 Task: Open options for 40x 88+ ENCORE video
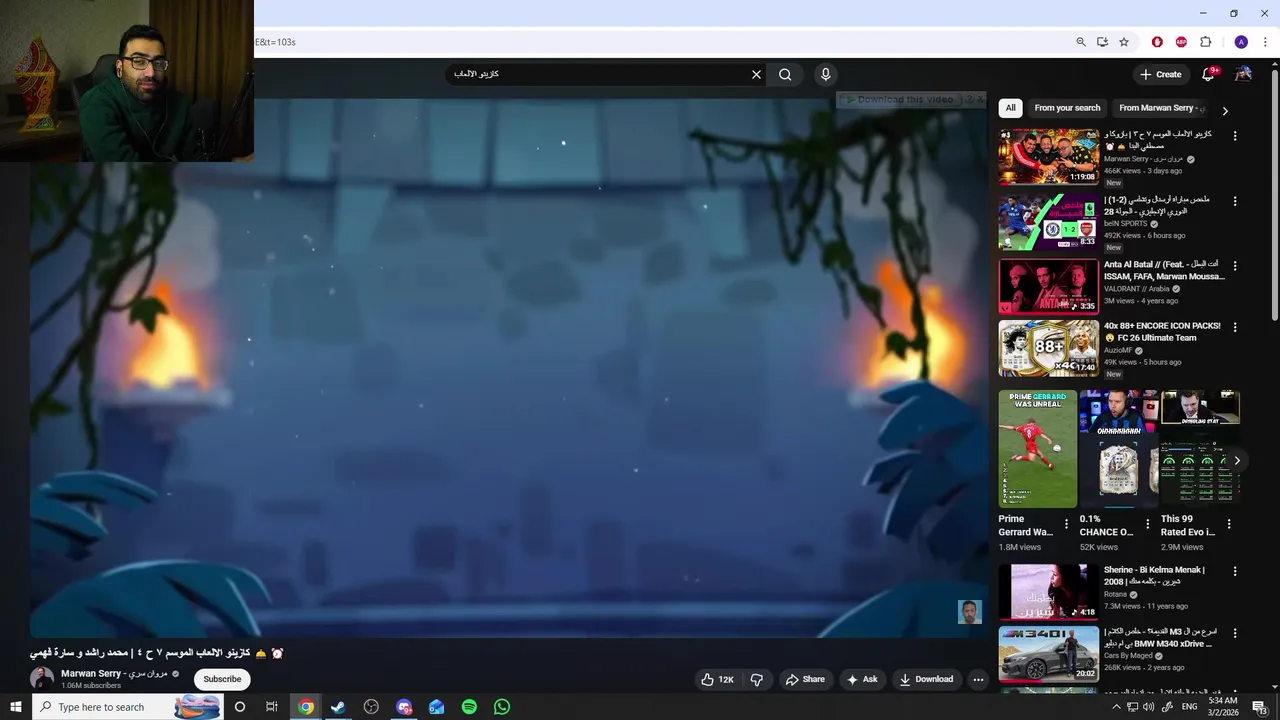pos(1235,327)
